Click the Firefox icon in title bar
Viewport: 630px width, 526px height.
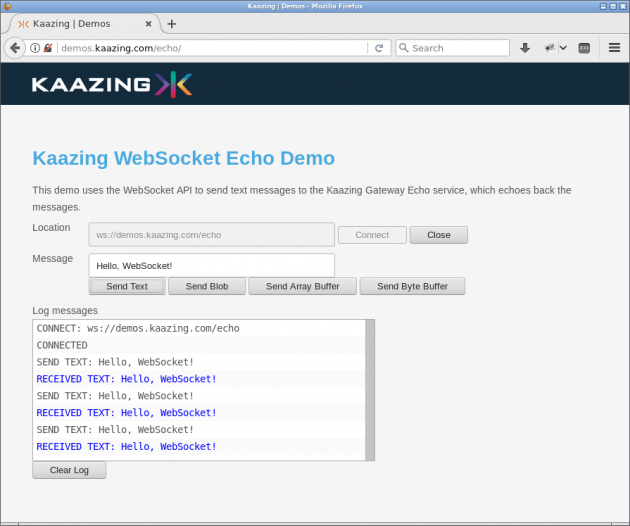(x=7, y=6)
